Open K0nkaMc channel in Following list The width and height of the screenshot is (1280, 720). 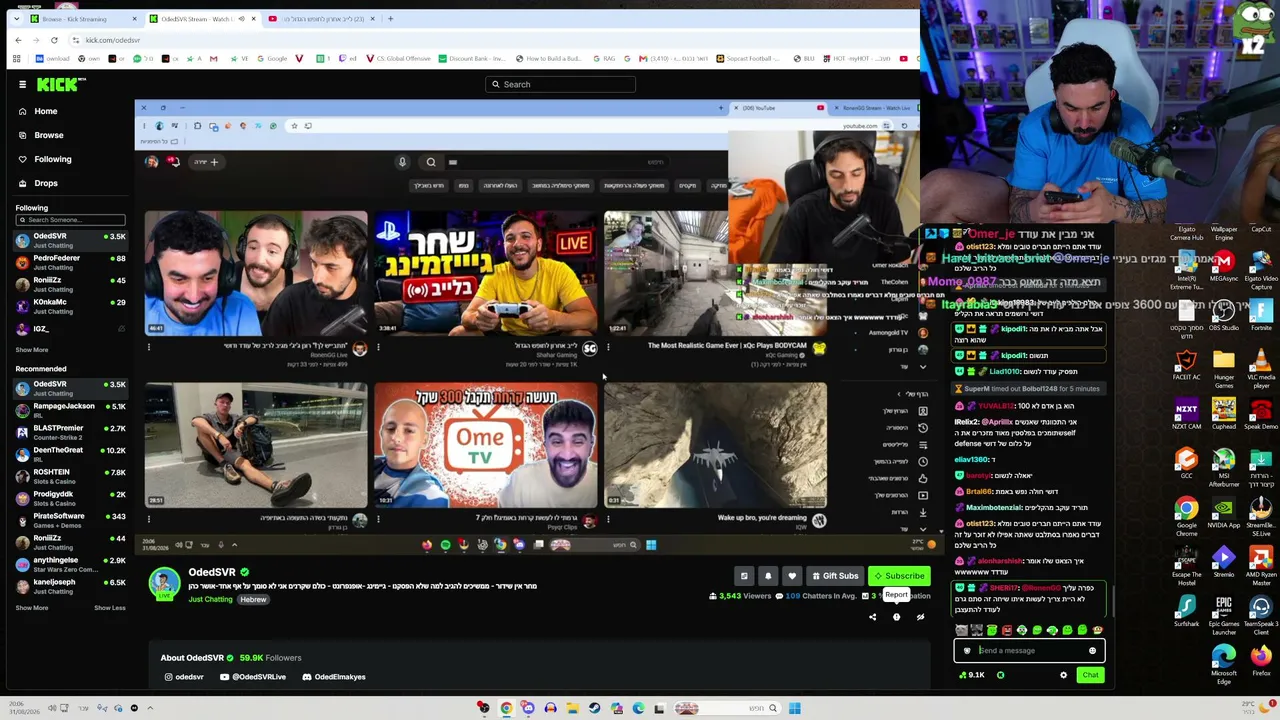click(x=70, y=306)
